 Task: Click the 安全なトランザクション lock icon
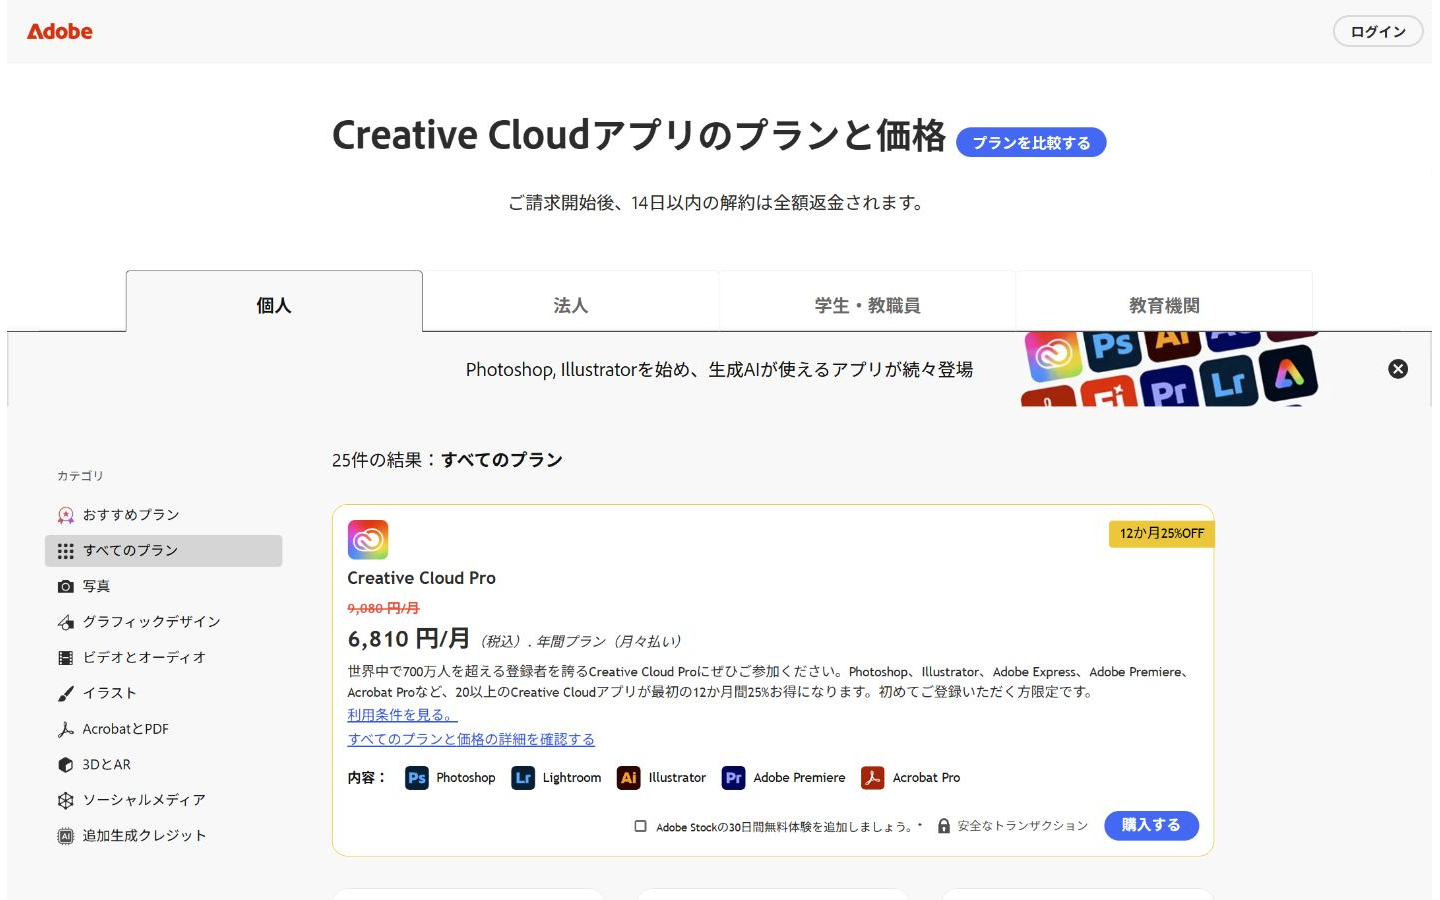click(944, 826)
